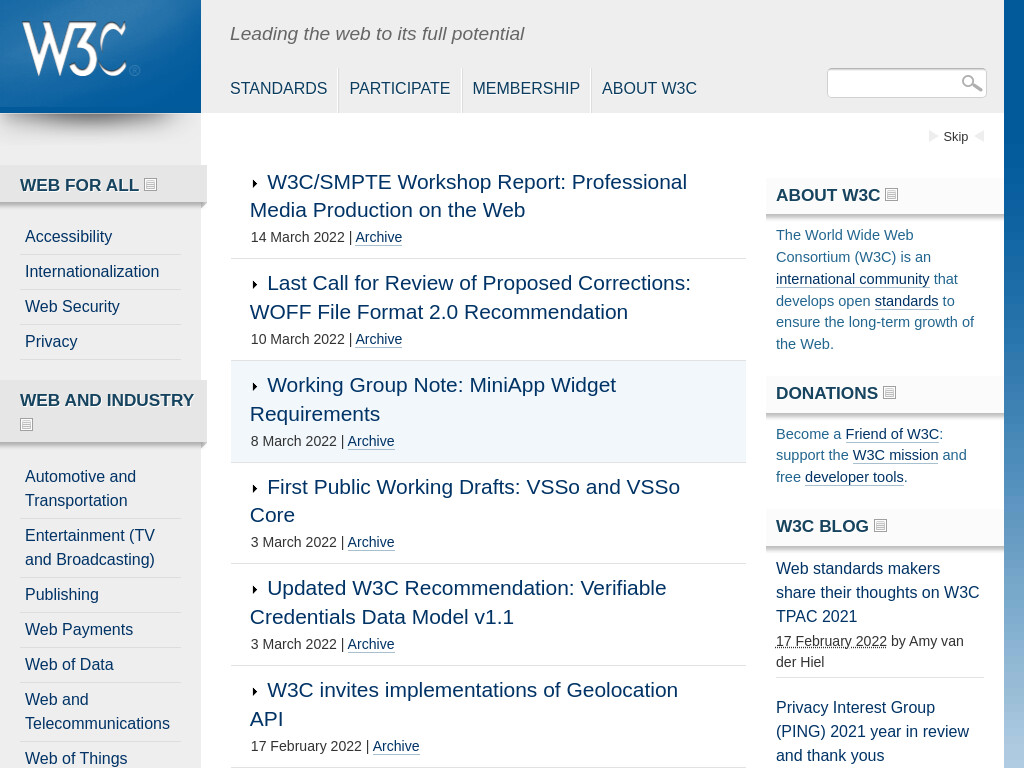This screenshot has height=768, width=1024.
Task: Click the right arrow next to Skip
Action: (933, 136)
